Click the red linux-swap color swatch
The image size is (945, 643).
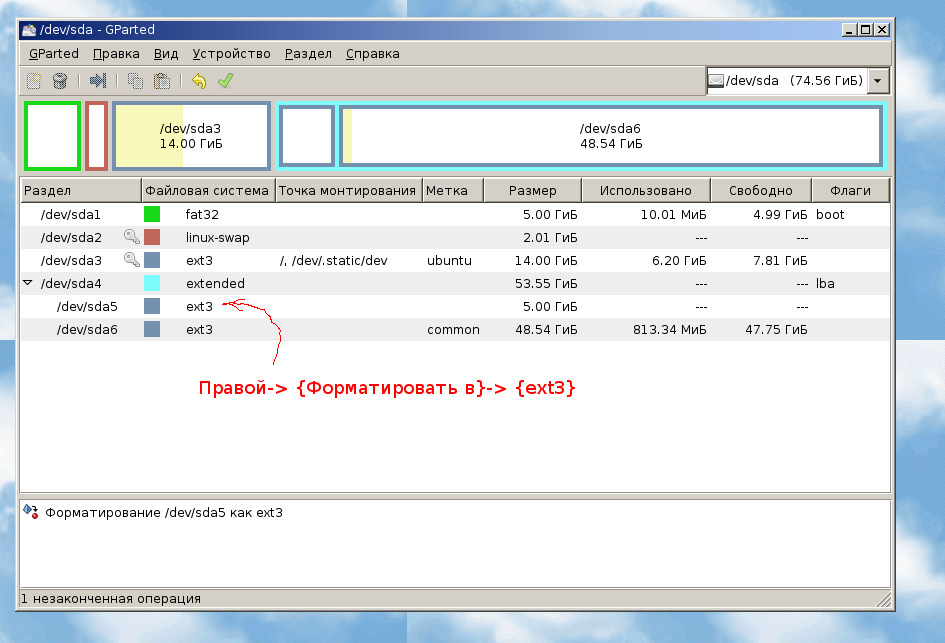pyautogui.click(x=152, y=237)
